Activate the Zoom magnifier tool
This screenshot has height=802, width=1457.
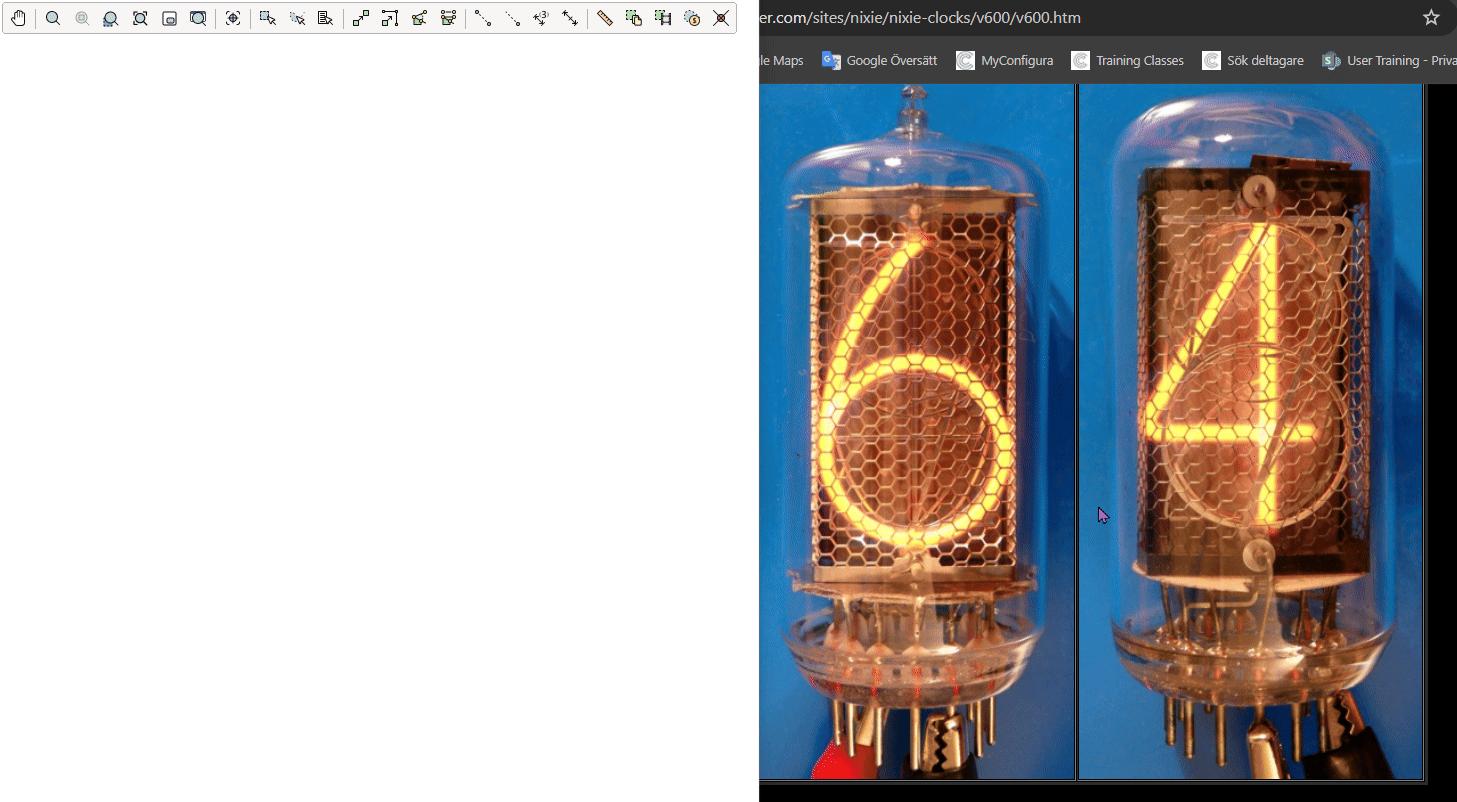[x=53, y=18]
